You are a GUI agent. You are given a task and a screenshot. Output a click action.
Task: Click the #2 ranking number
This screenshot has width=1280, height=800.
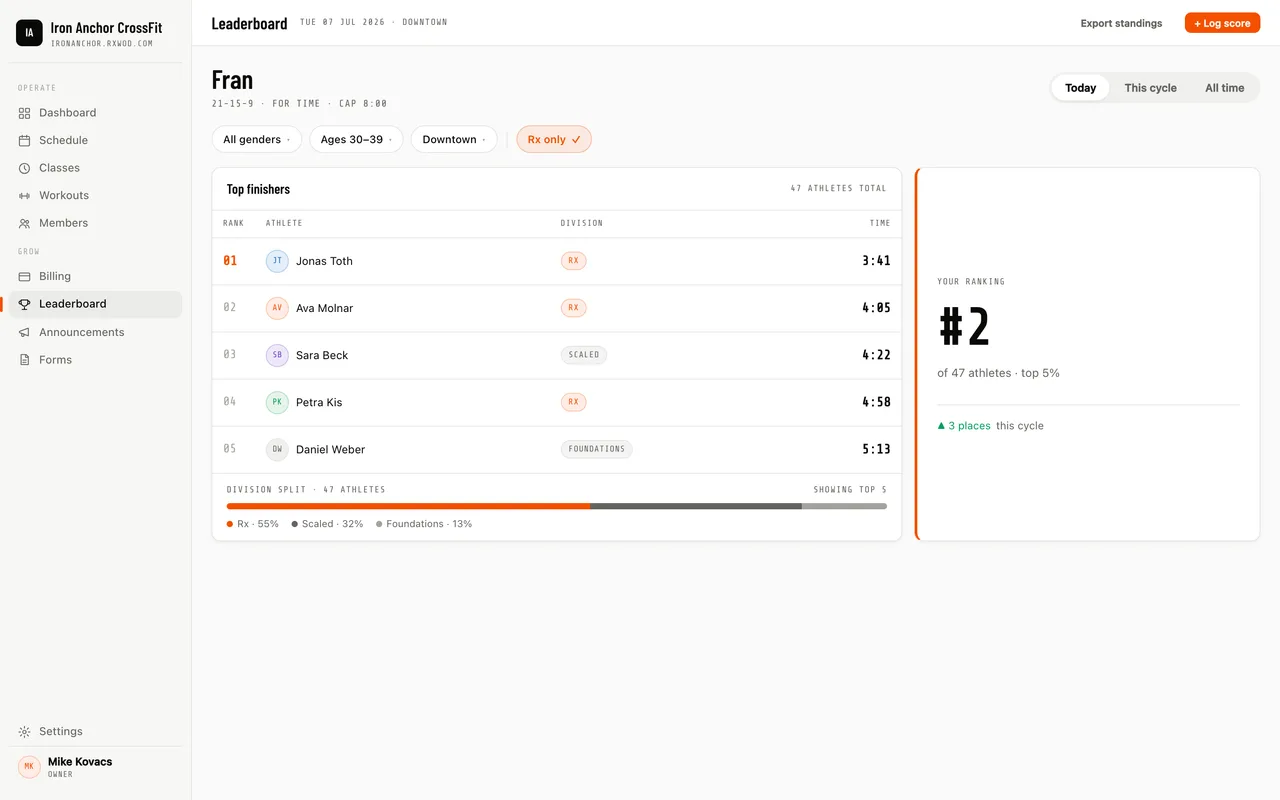(964, 326)
